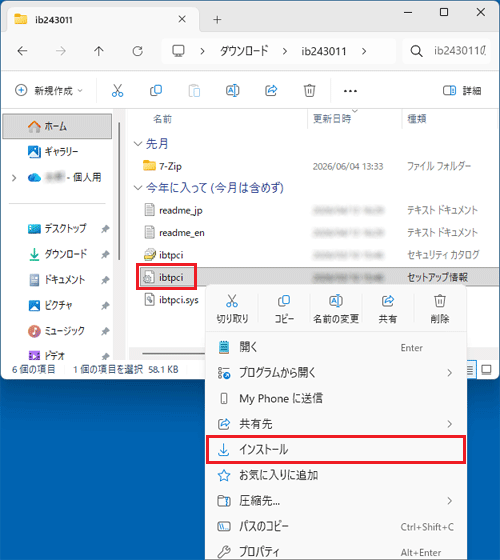This screenshot has height=560, width=500.
Task: Expand chevron between PC and ダウンロード
Action: tap(202, 51)
